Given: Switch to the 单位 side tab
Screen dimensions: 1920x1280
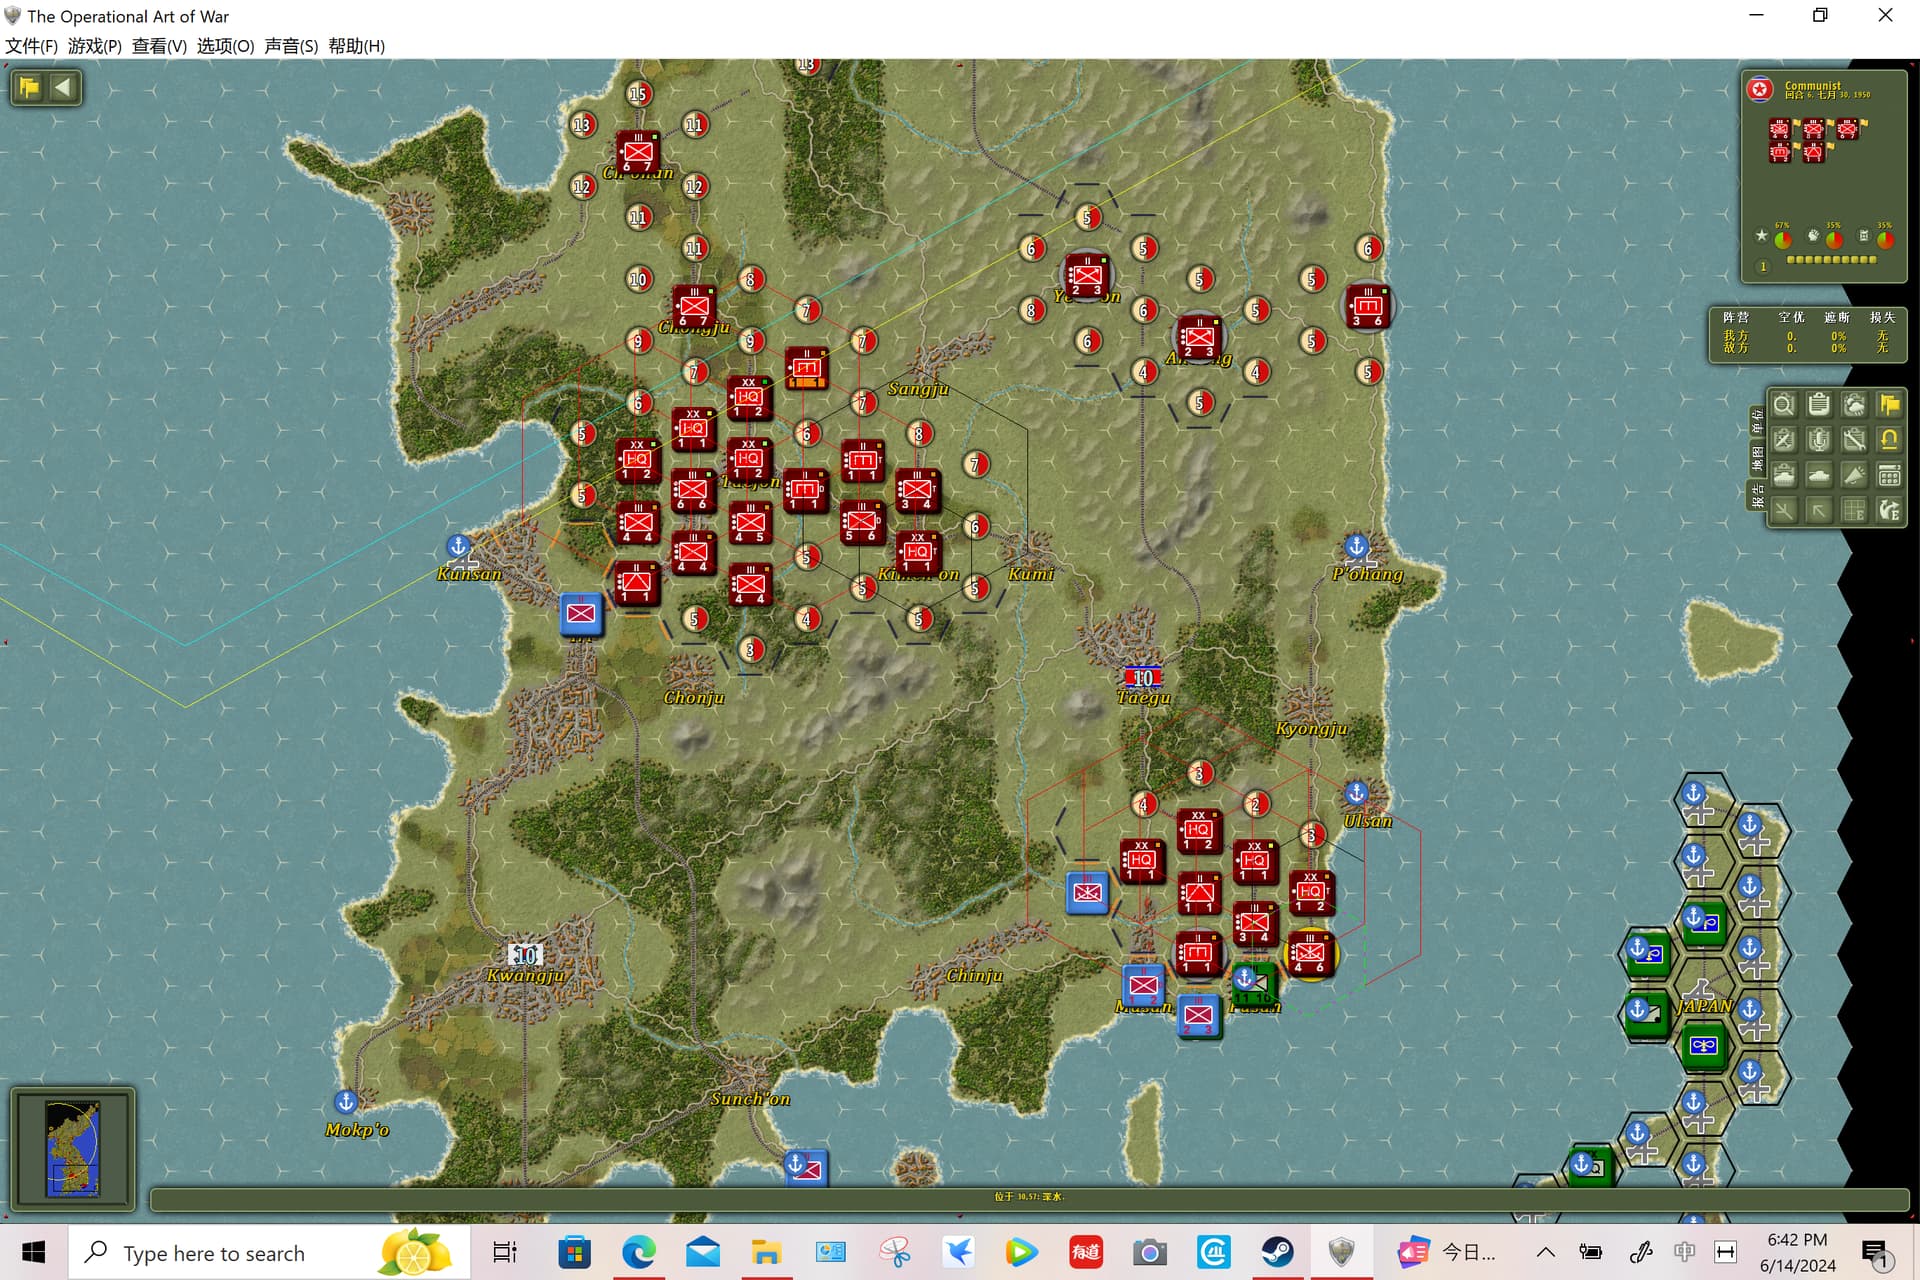Looking at the screenshot, I should click(x=1757, y=421).
